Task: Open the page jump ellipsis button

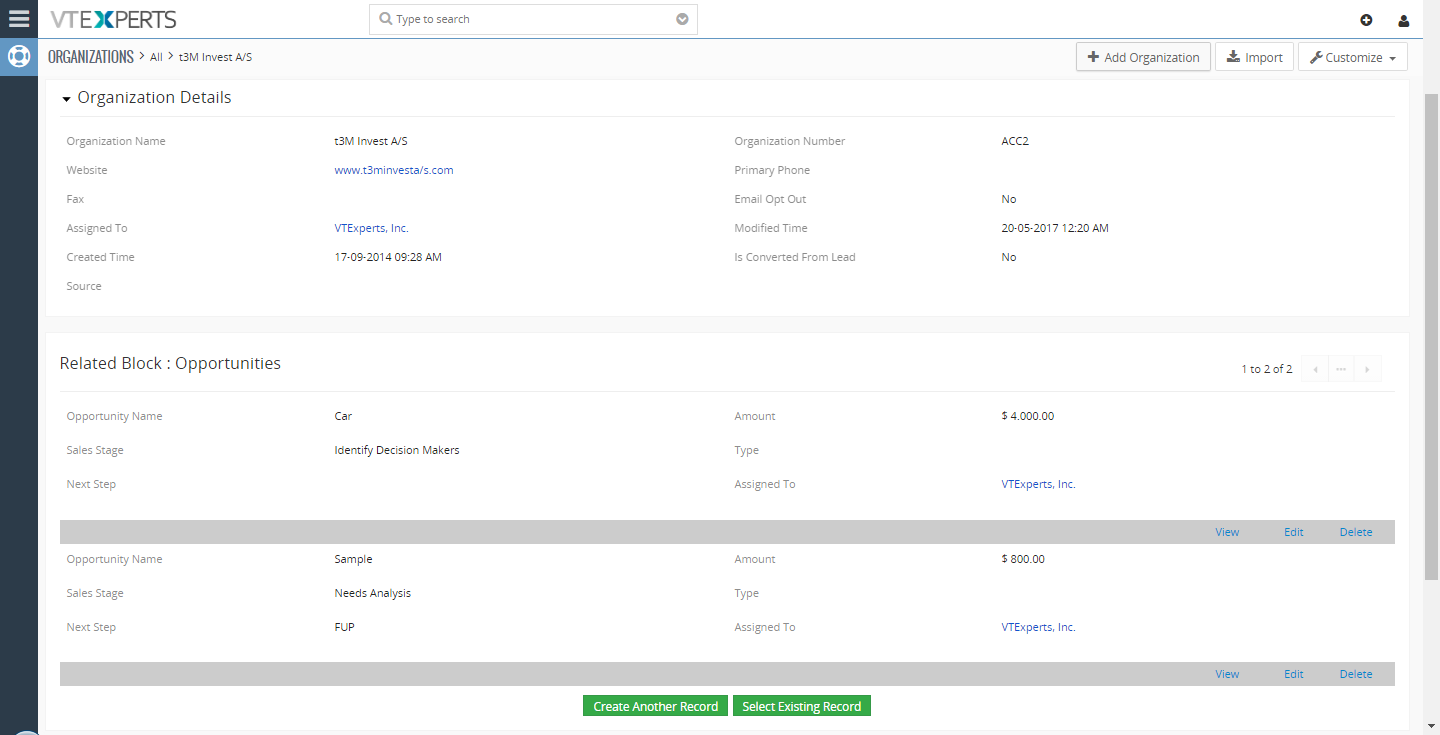Action: 1341,369
